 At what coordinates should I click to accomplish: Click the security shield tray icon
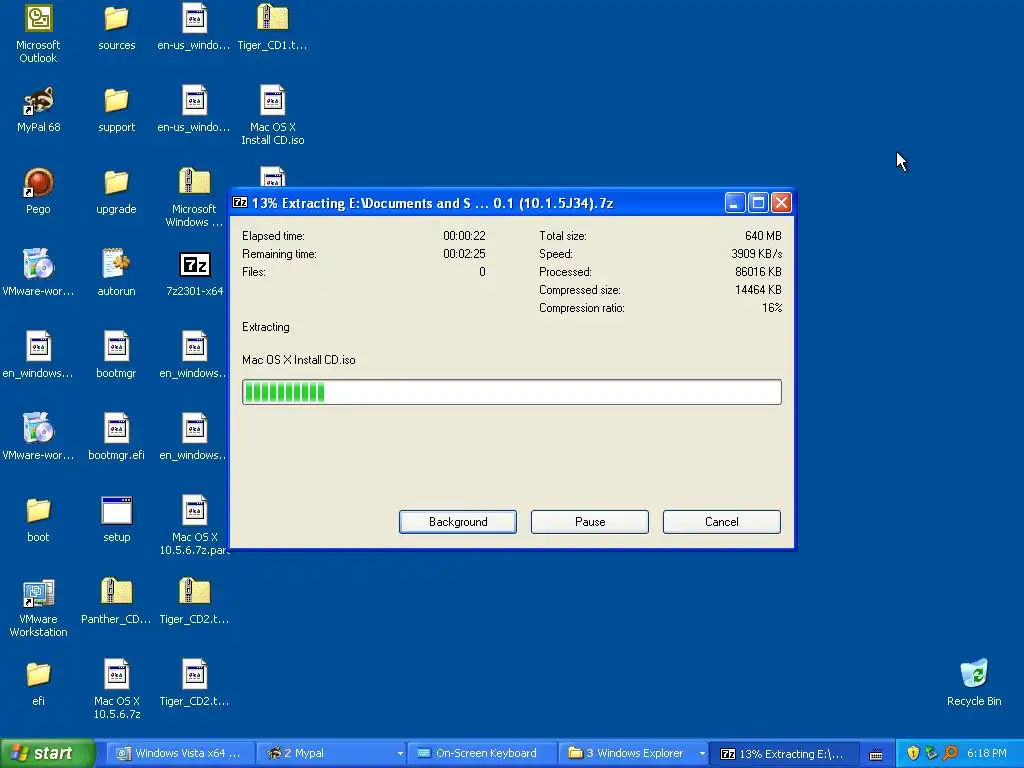click(913, 753)
